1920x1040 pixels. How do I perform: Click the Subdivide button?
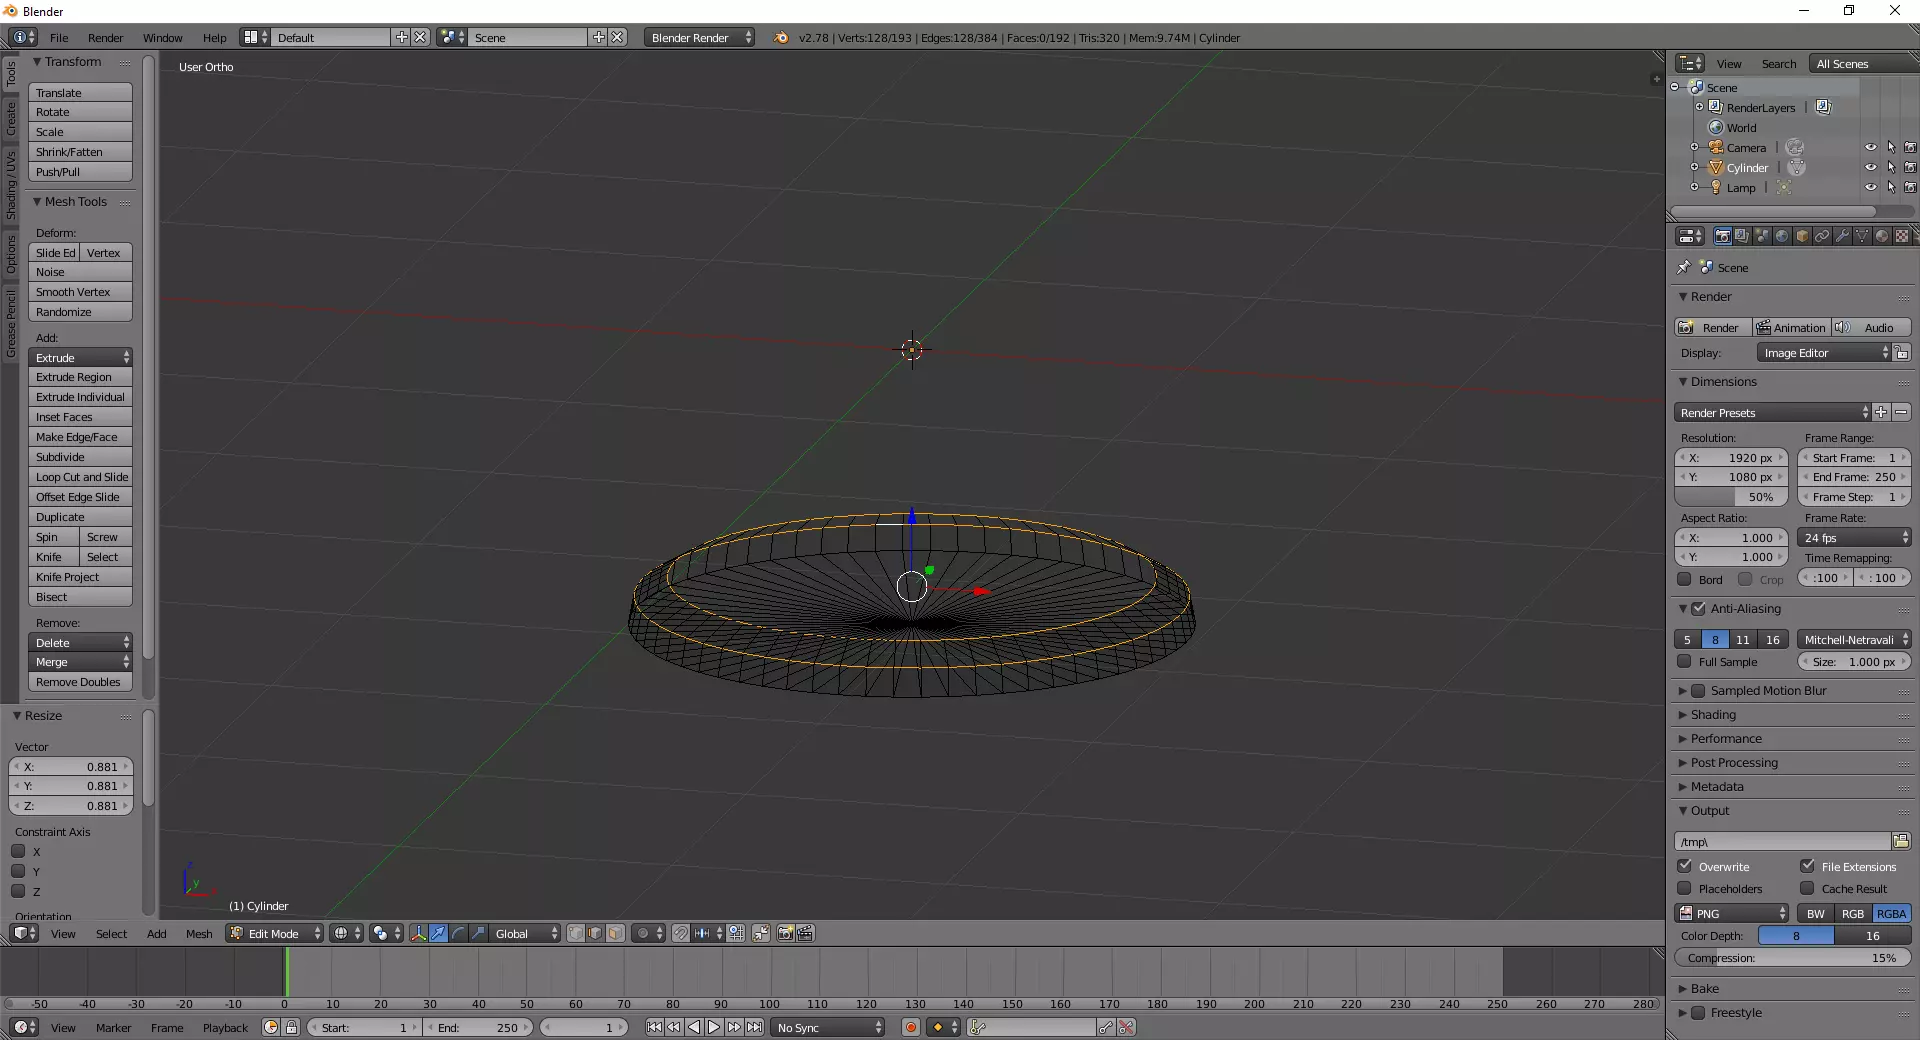(80, 457)
